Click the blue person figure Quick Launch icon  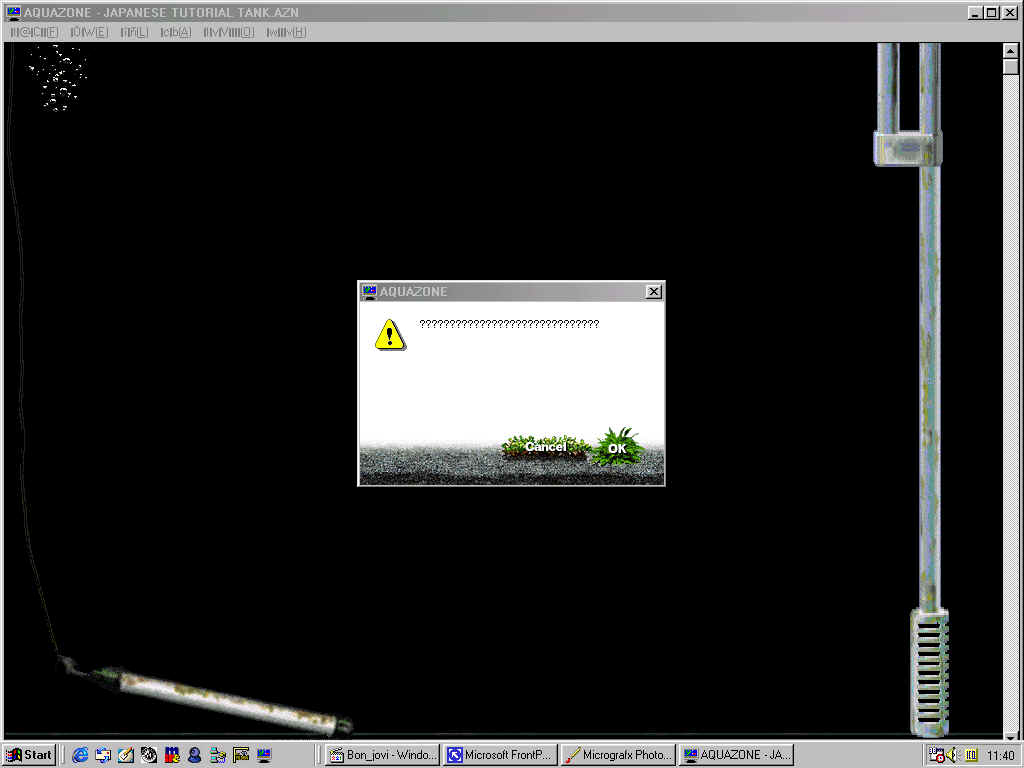tap(195, 755)
